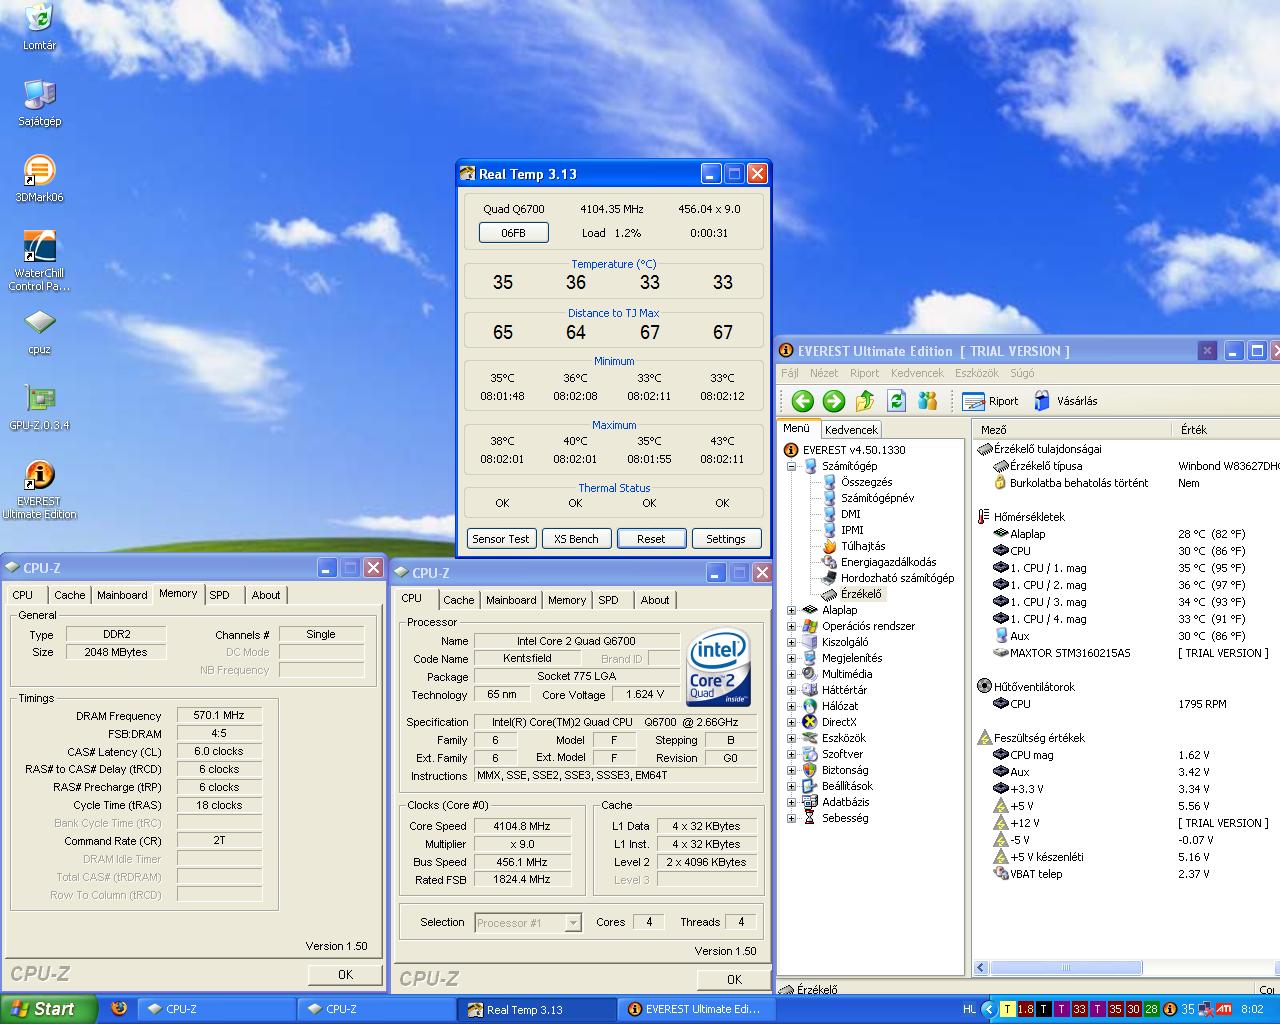1280x1024 pixels.
Task: Click the Mező column header in EVEREST
Action: point(1071,430)
